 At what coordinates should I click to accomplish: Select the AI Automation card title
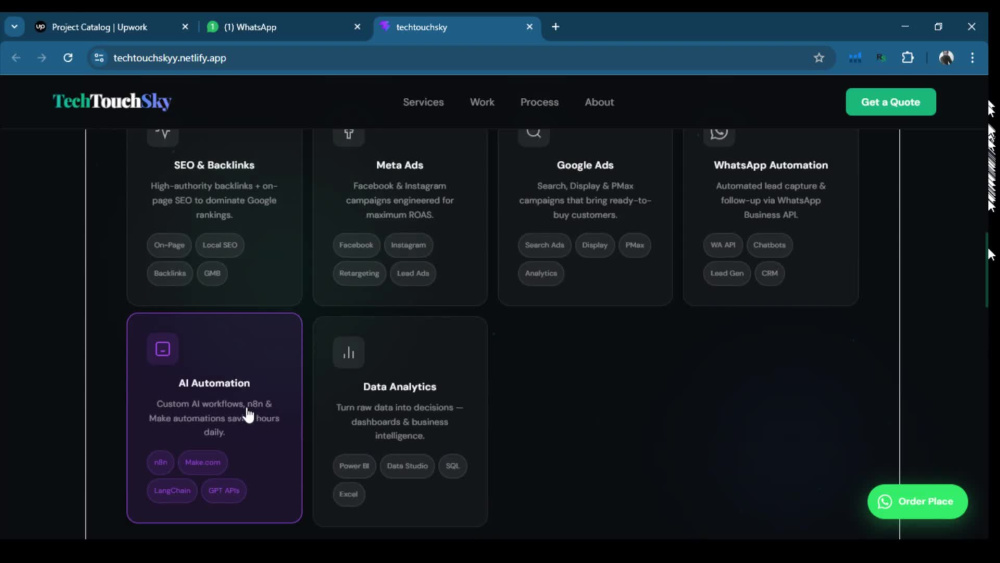click(x=214, y=383)
